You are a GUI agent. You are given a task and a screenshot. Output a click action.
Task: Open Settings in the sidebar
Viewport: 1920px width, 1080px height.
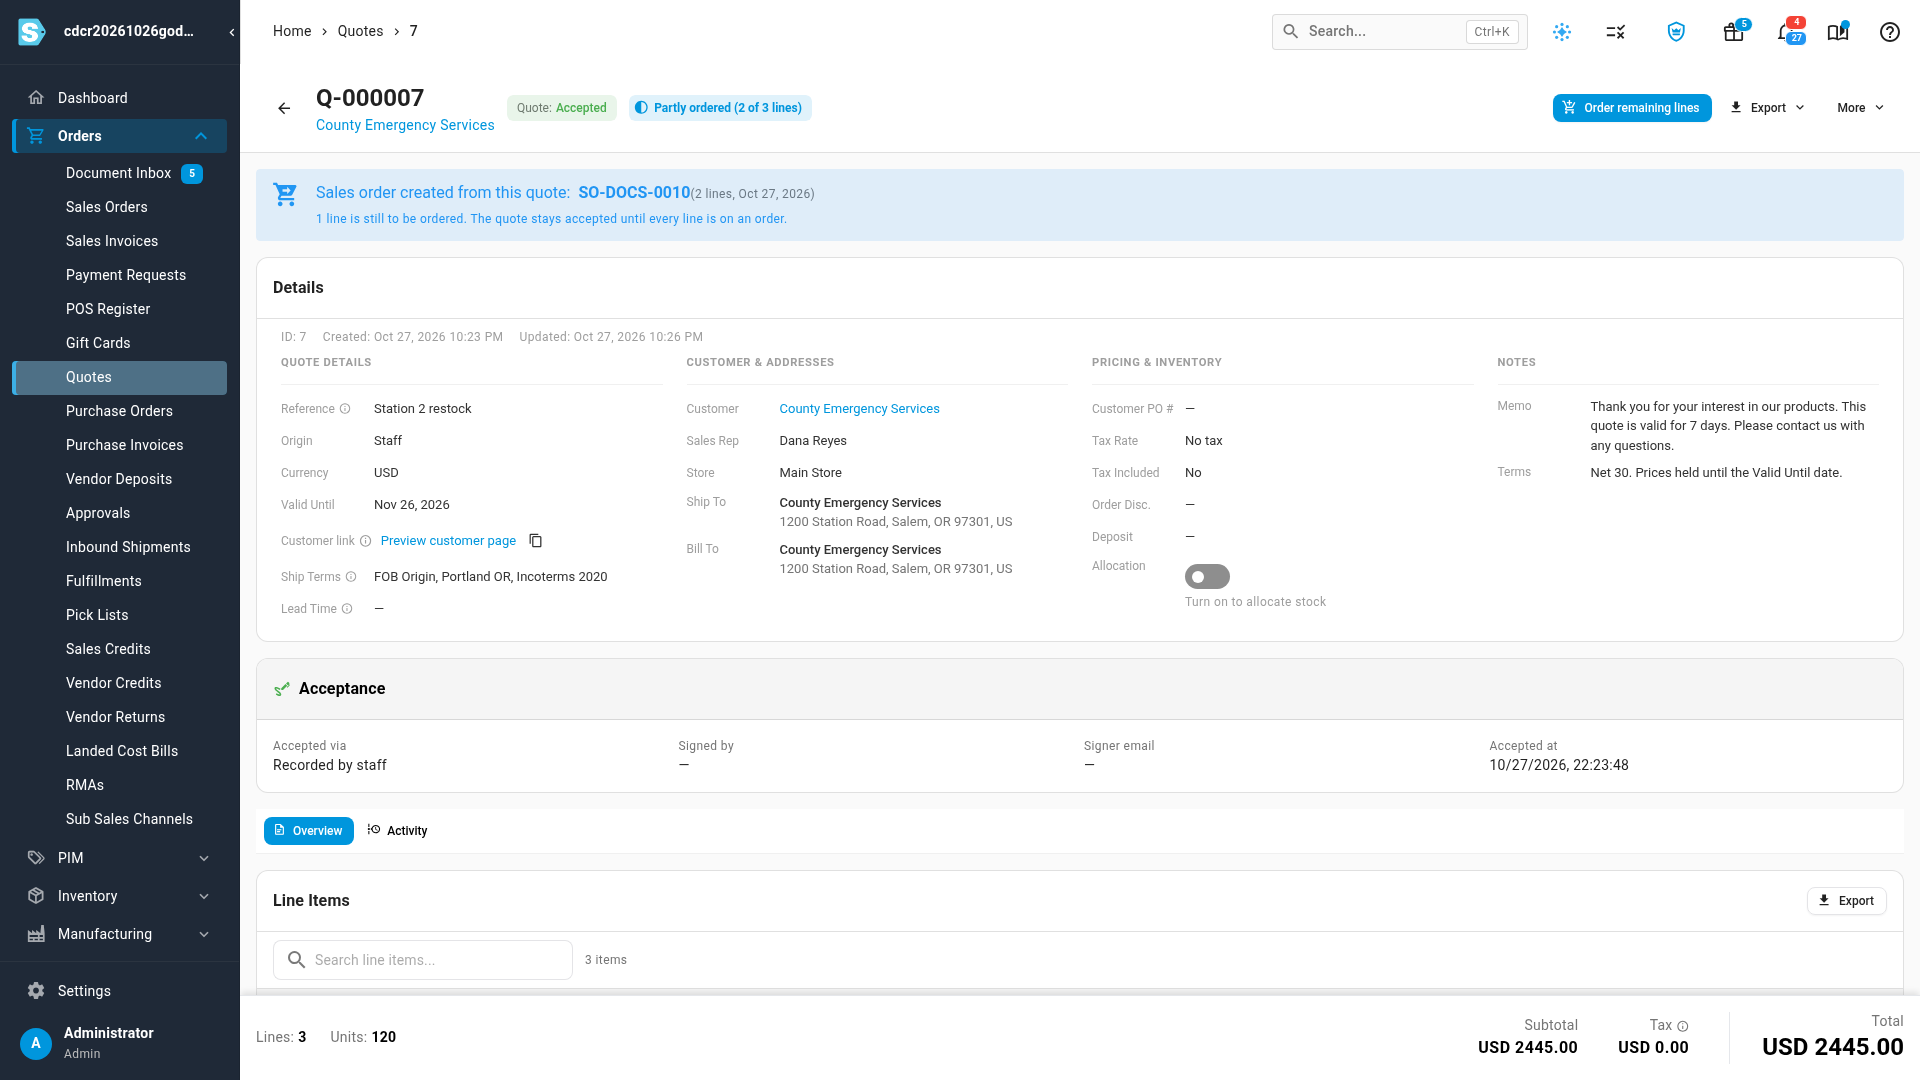[120, 991]
